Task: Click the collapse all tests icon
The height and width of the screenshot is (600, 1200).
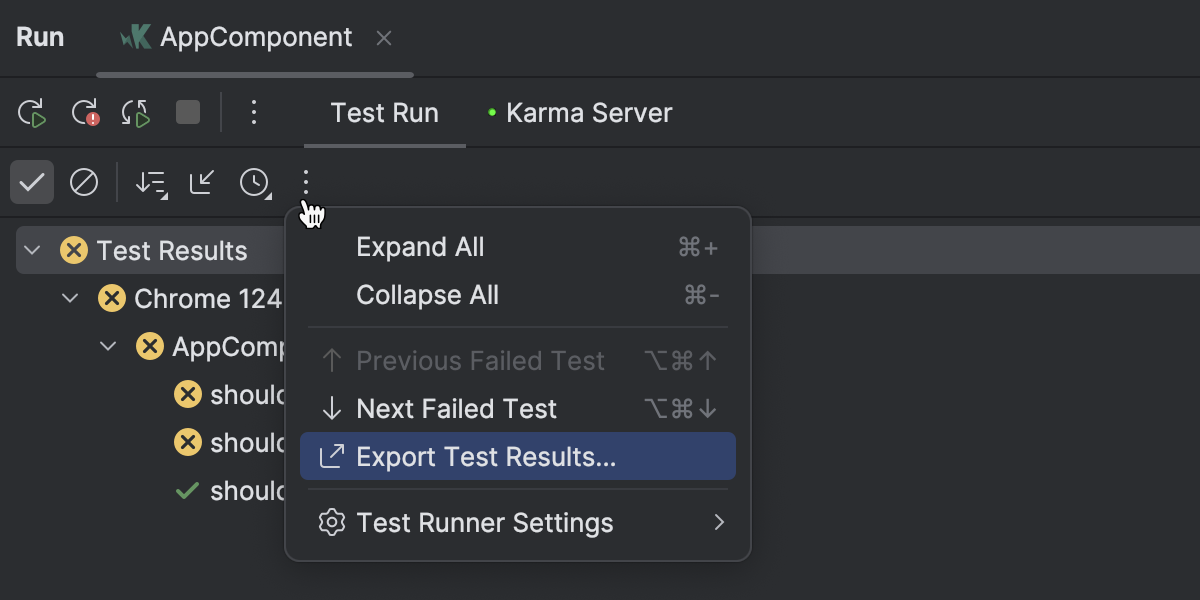Action: [203, 183]
